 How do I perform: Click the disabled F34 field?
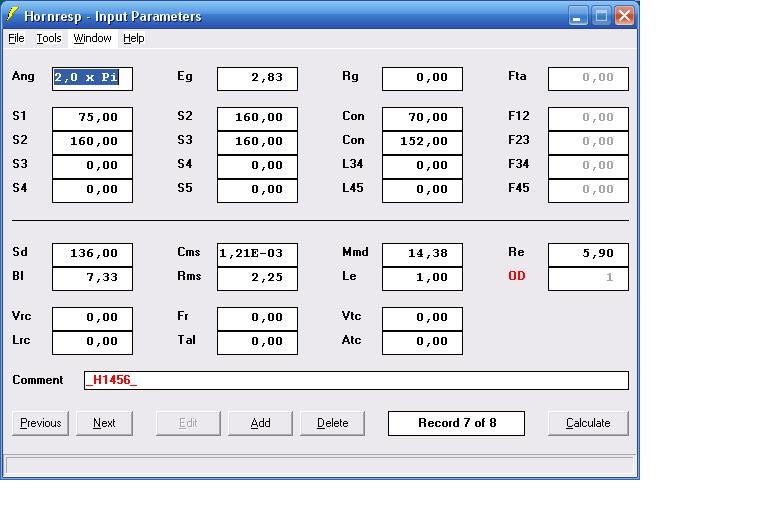(x=588, y=167)
